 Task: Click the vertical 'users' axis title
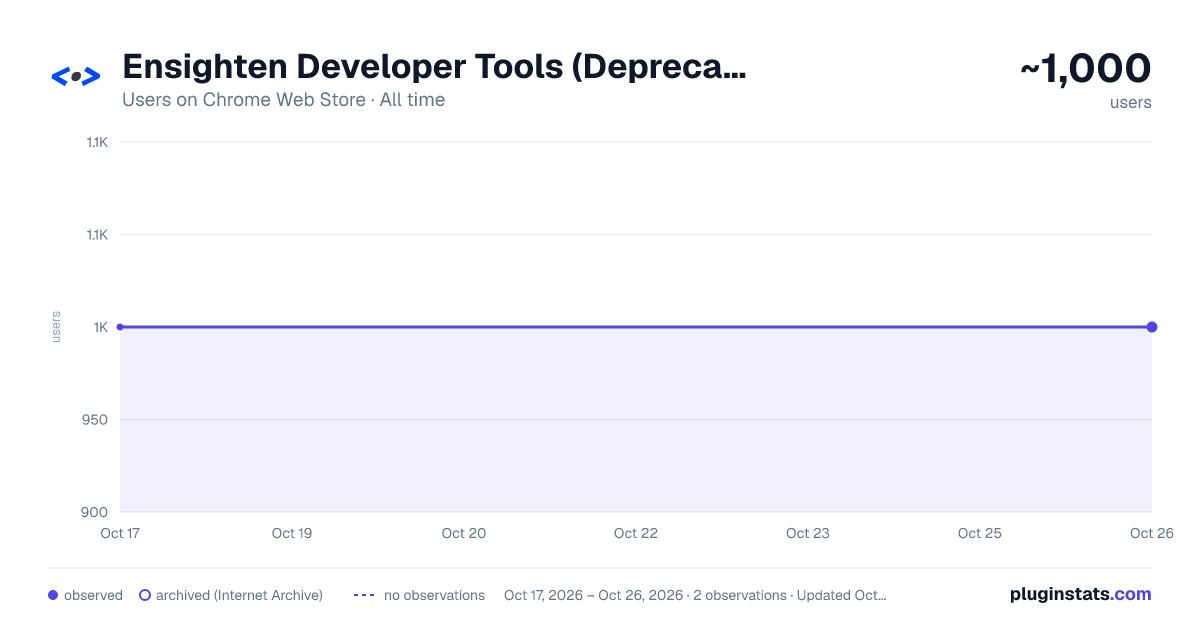point(56,327)
